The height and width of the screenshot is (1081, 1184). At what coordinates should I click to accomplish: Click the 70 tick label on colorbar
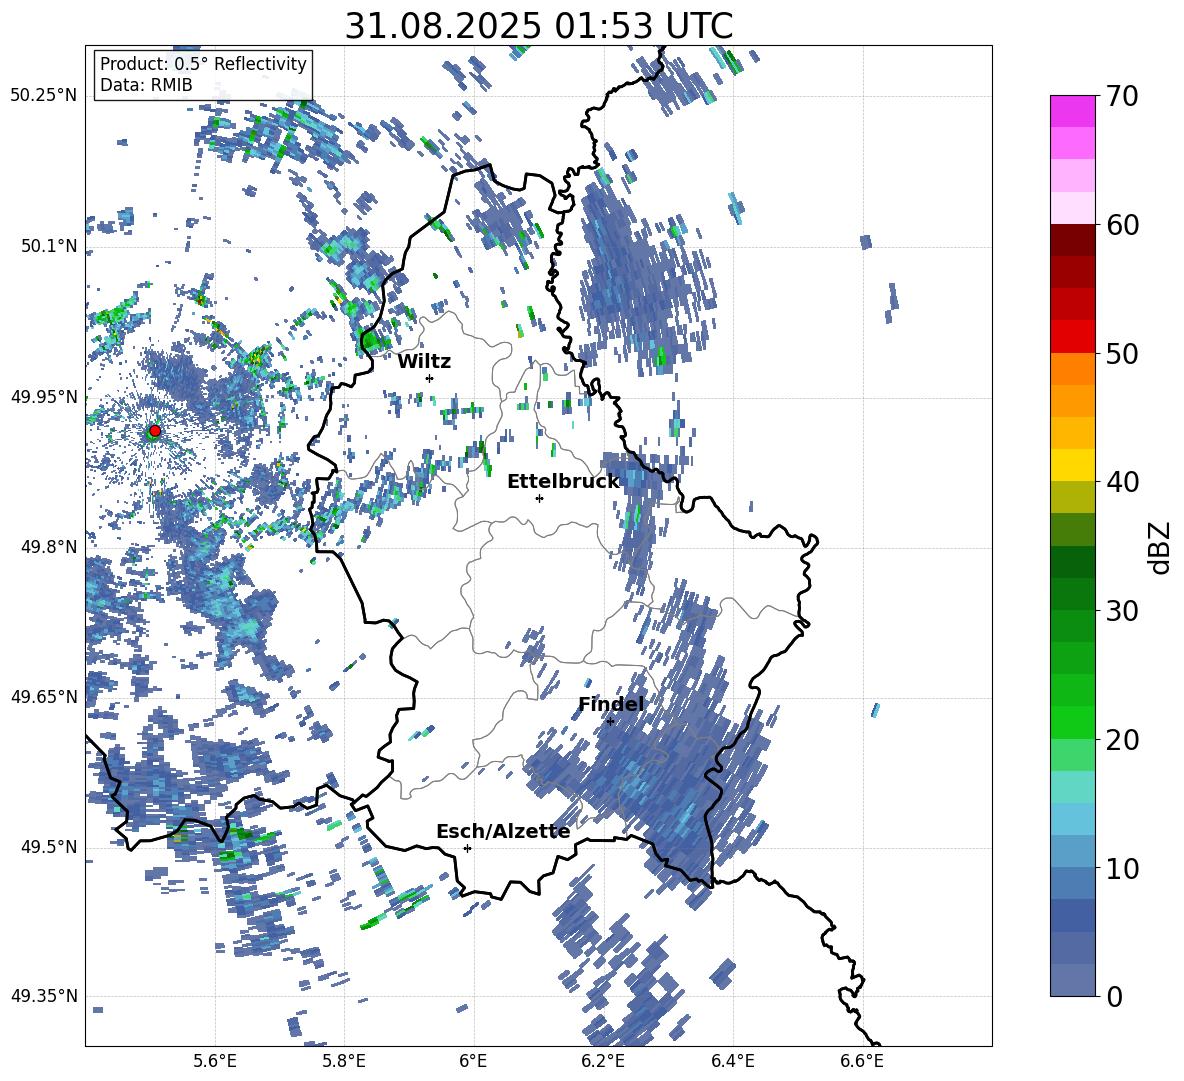coord(1121,97)
